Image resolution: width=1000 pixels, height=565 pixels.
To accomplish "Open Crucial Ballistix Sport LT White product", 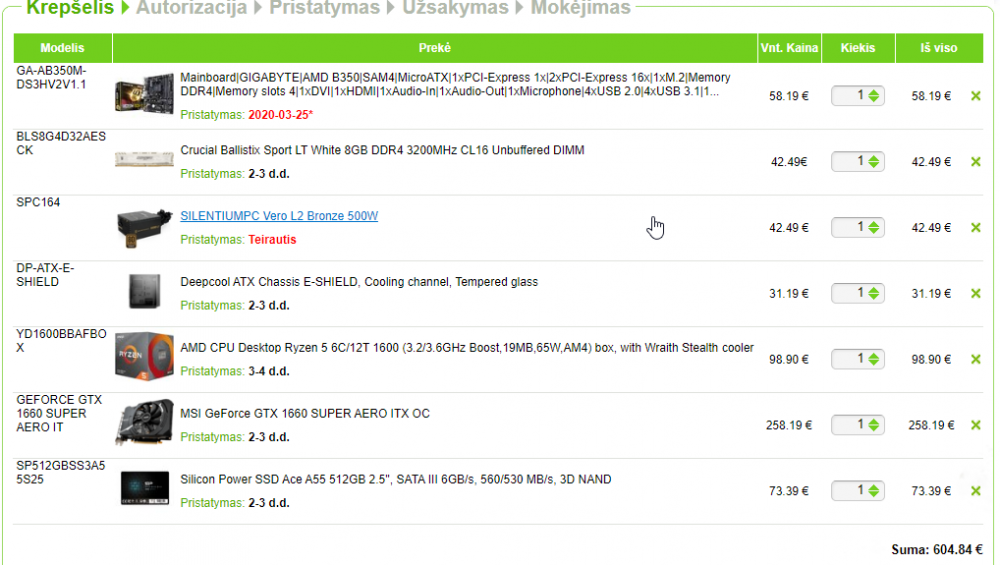I will click(382, 150).
